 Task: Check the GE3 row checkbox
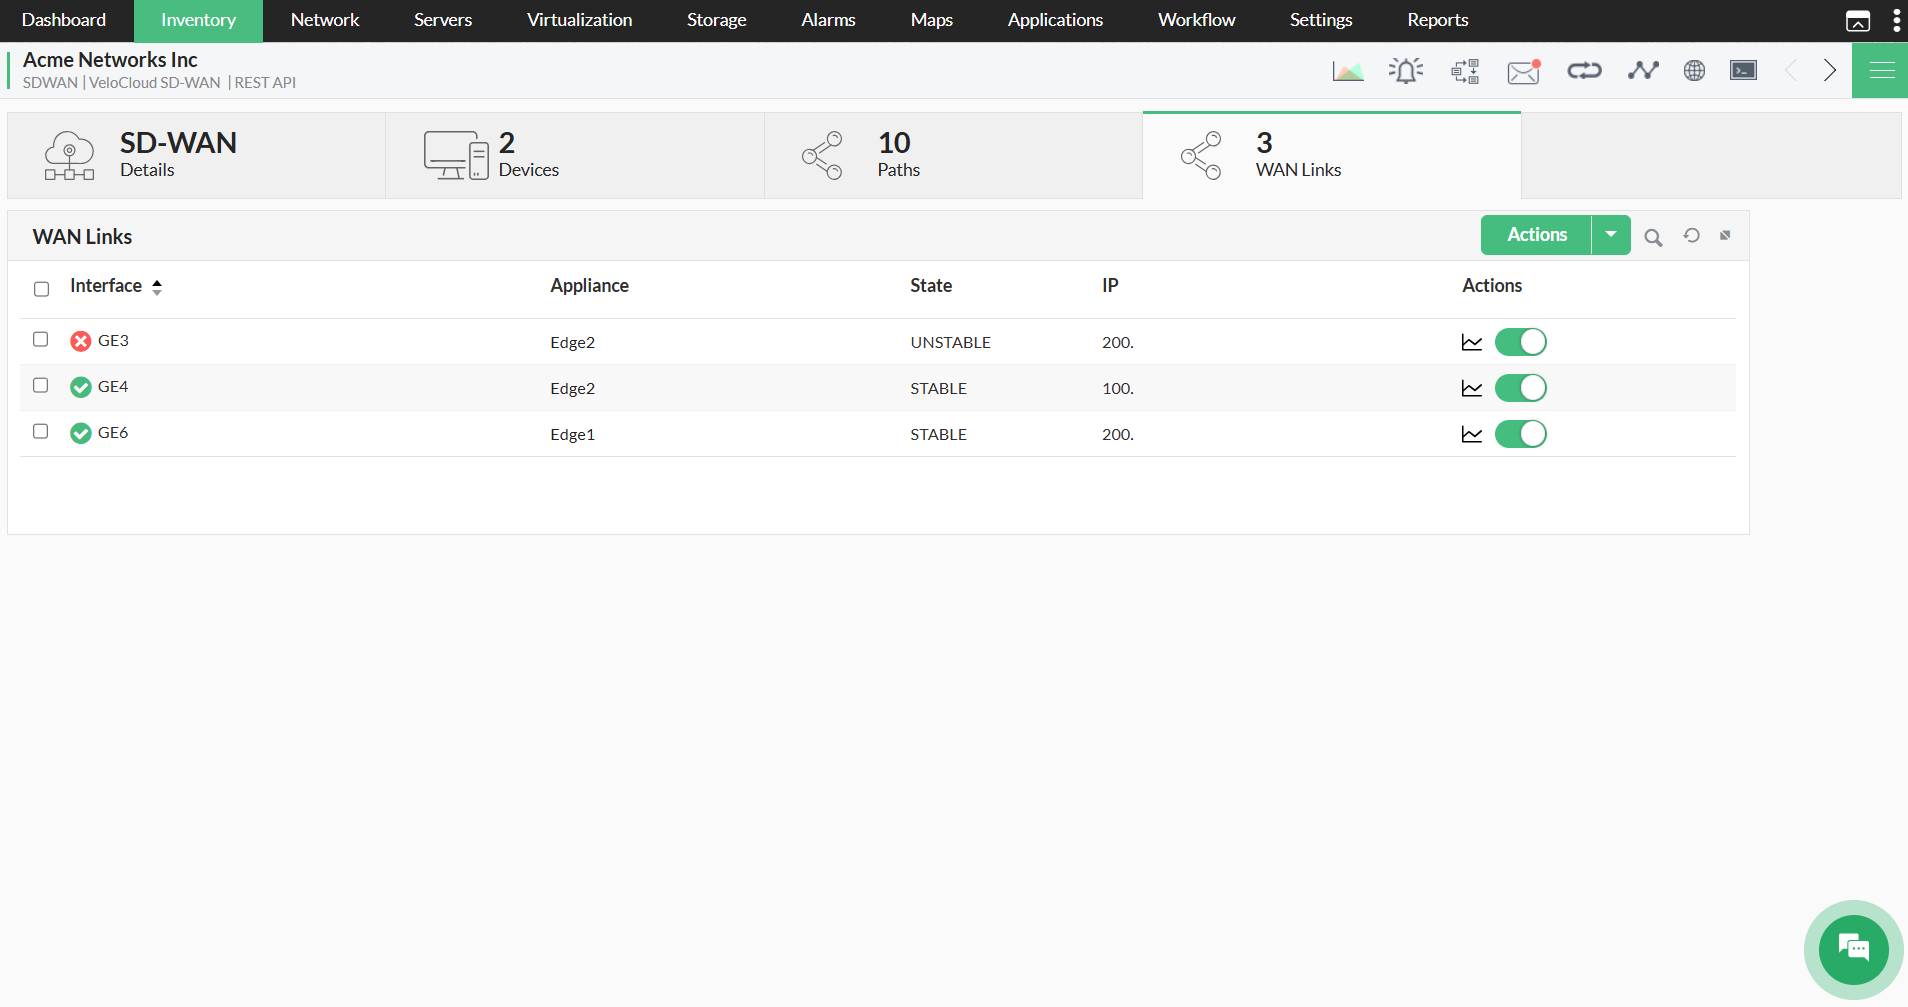tap(40, 339)
